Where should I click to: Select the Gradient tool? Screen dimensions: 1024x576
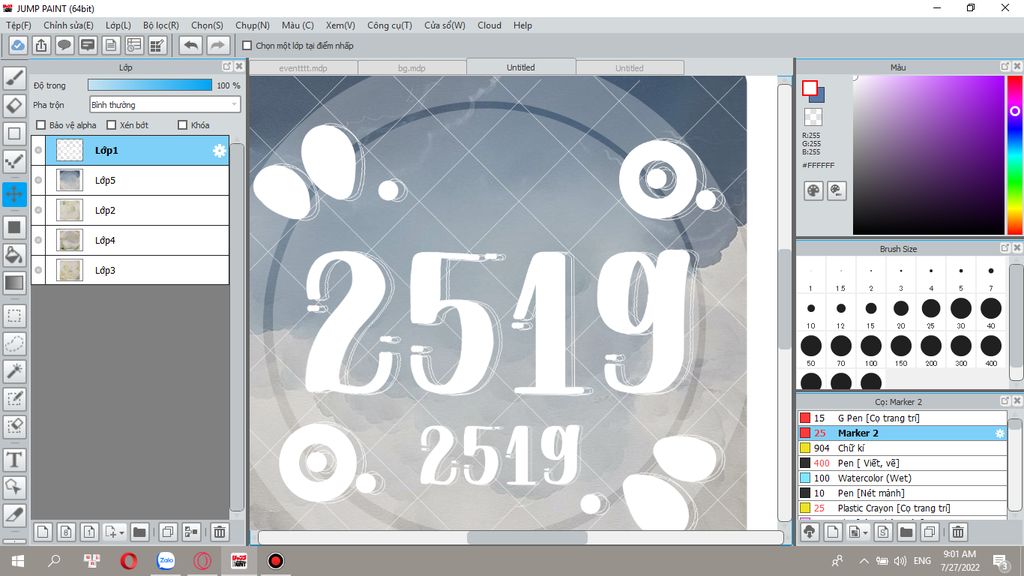[14, 283]
